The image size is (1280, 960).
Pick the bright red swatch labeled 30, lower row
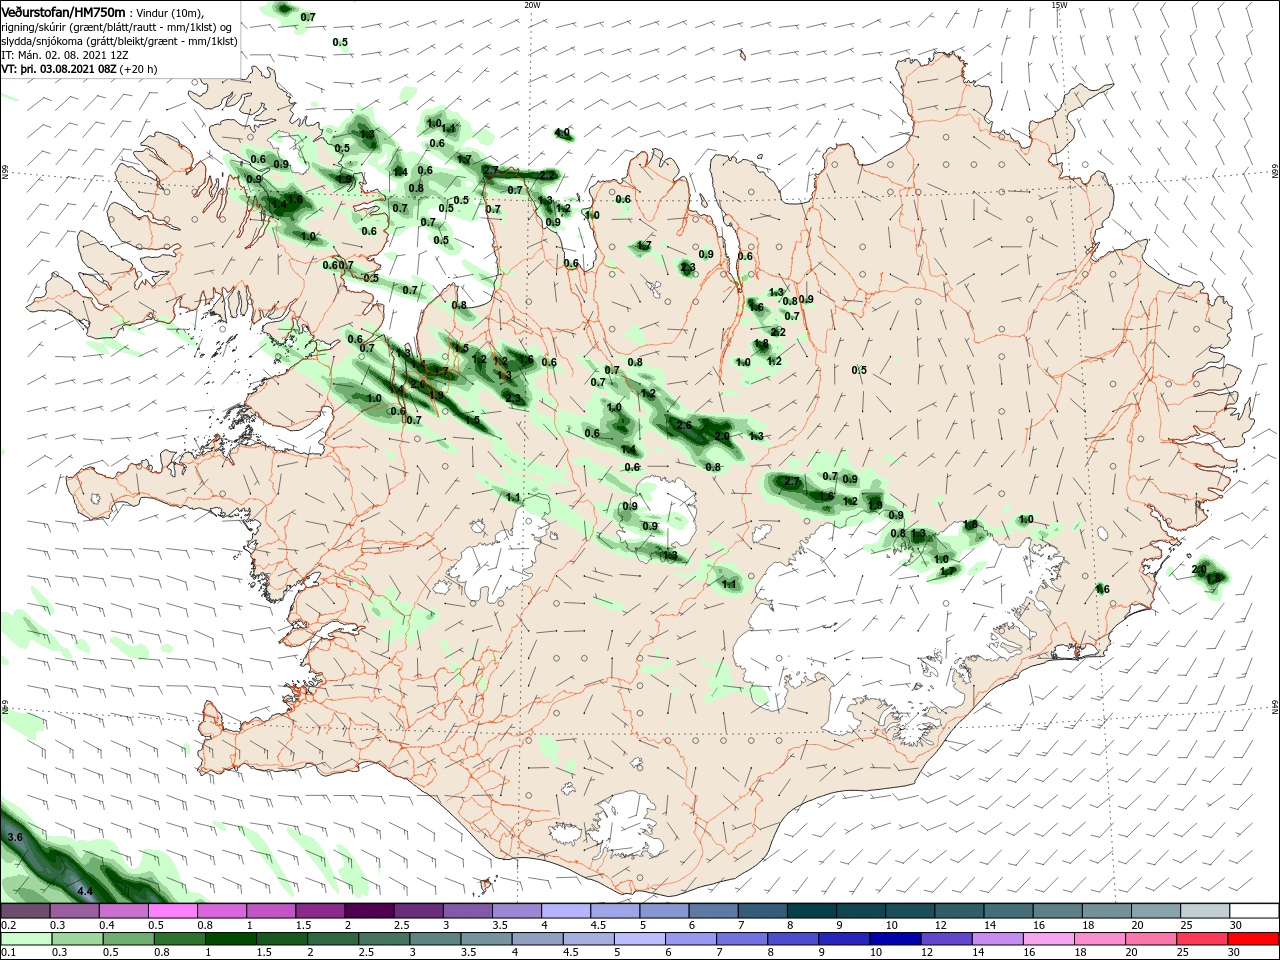coord(1253,939)
